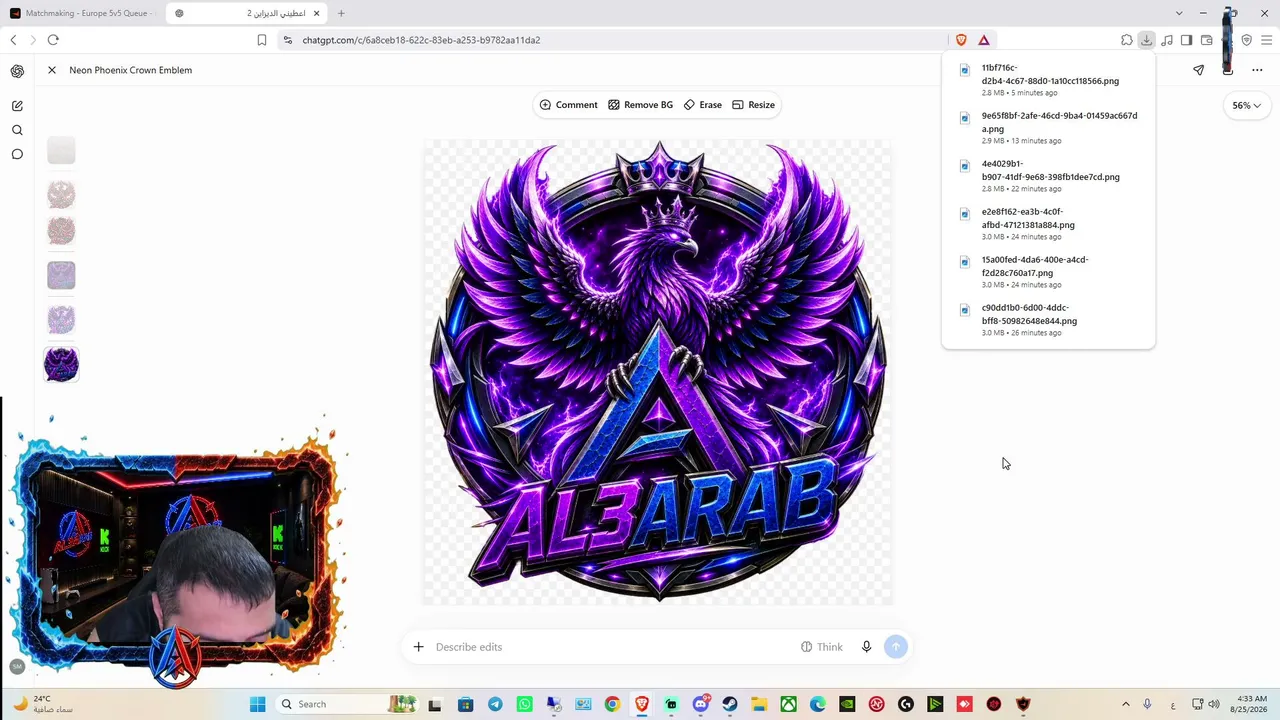1280x720 pixels.
Task: Click the chatgpt.com address bar URL
Action: coord(421,40)
